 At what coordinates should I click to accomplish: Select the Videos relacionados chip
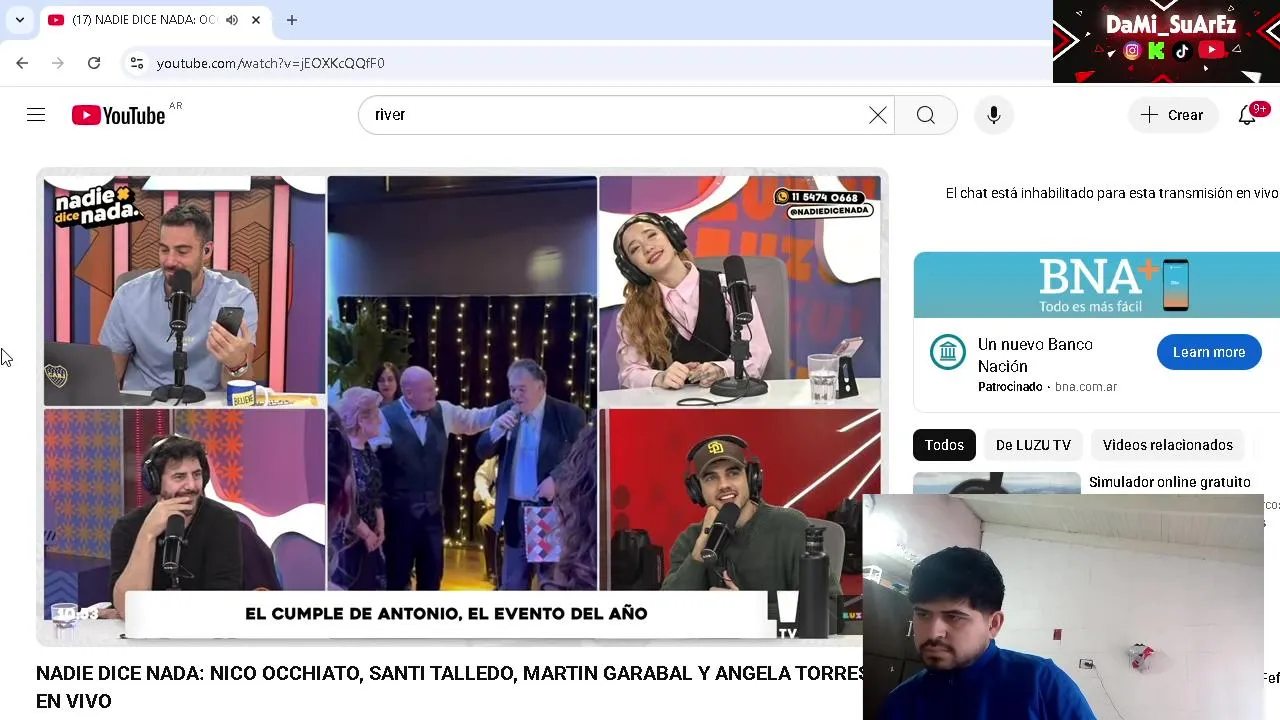pyautogui.click(x=1167, y=445)
